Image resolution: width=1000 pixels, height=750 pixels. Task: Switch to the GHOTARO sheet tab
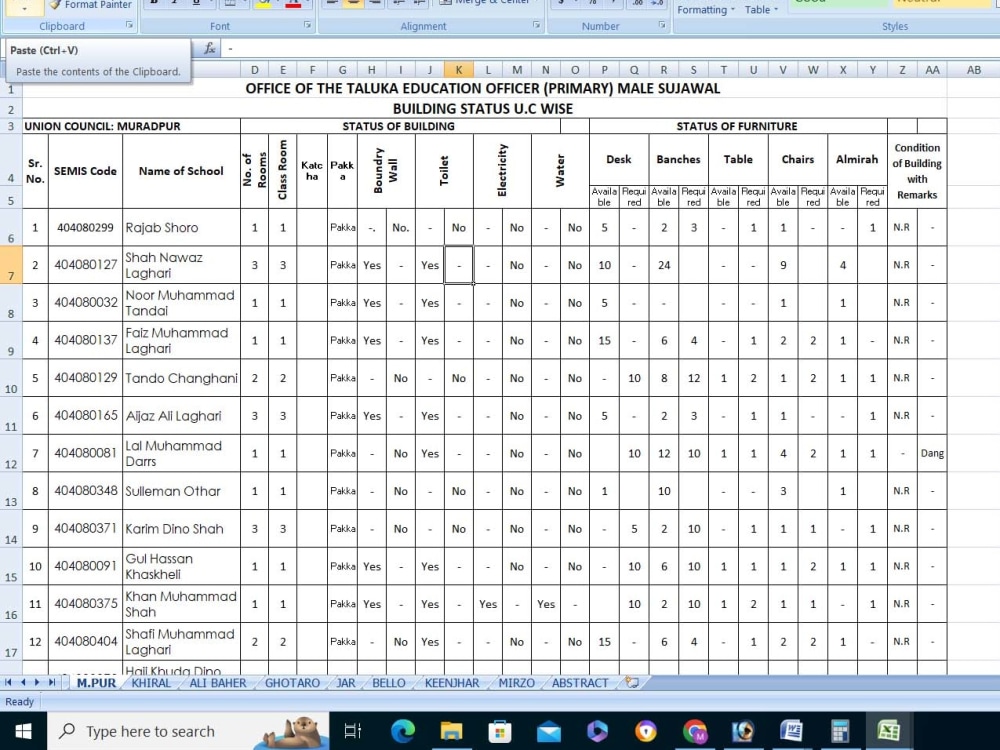(x=292, y=682)
